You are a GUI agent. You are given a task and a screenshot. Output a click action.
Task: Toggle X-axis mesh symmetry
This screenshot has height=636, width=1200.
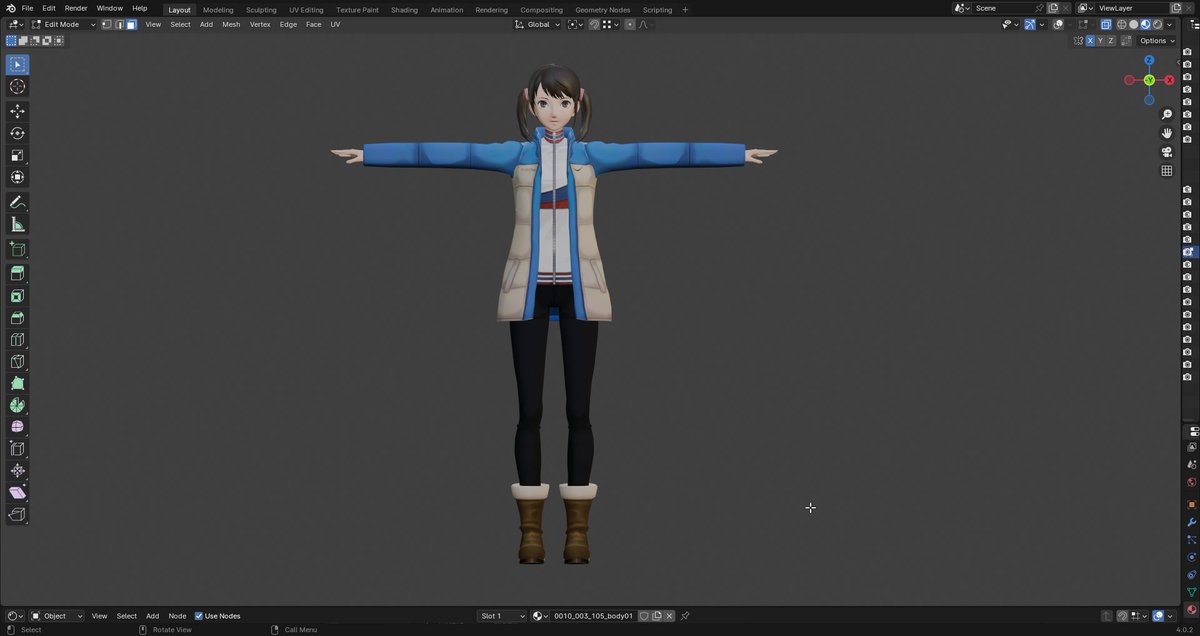(1090, 41)
